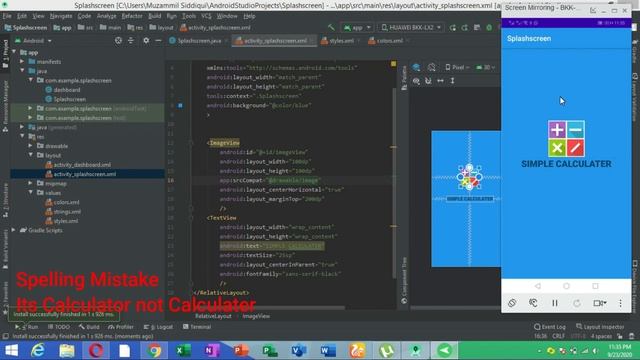
Task: Open the Layout Inspector
Action: tap(600, 327)
